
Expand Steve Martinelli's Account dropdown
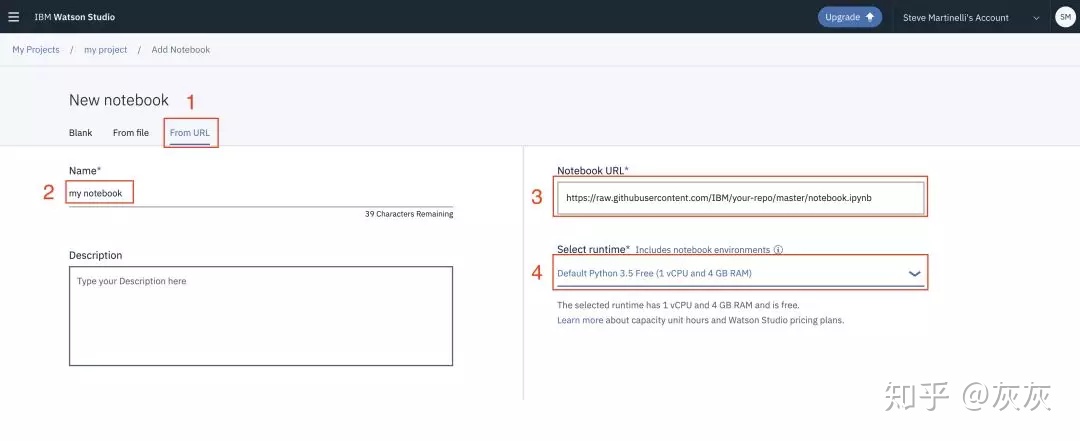tap(971, 18)
